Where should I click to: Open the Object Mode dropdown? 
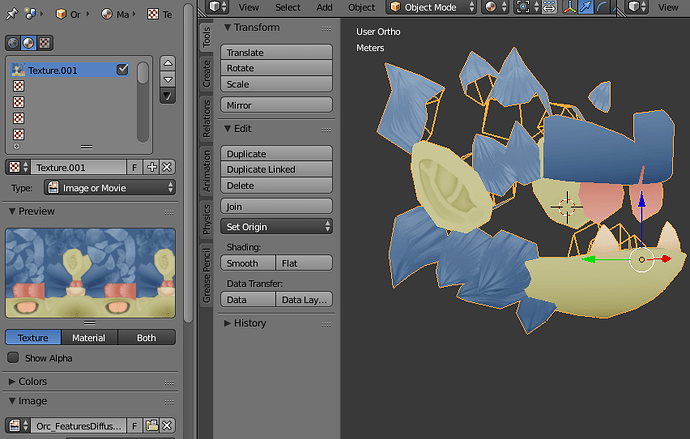[x=431, y=7]
